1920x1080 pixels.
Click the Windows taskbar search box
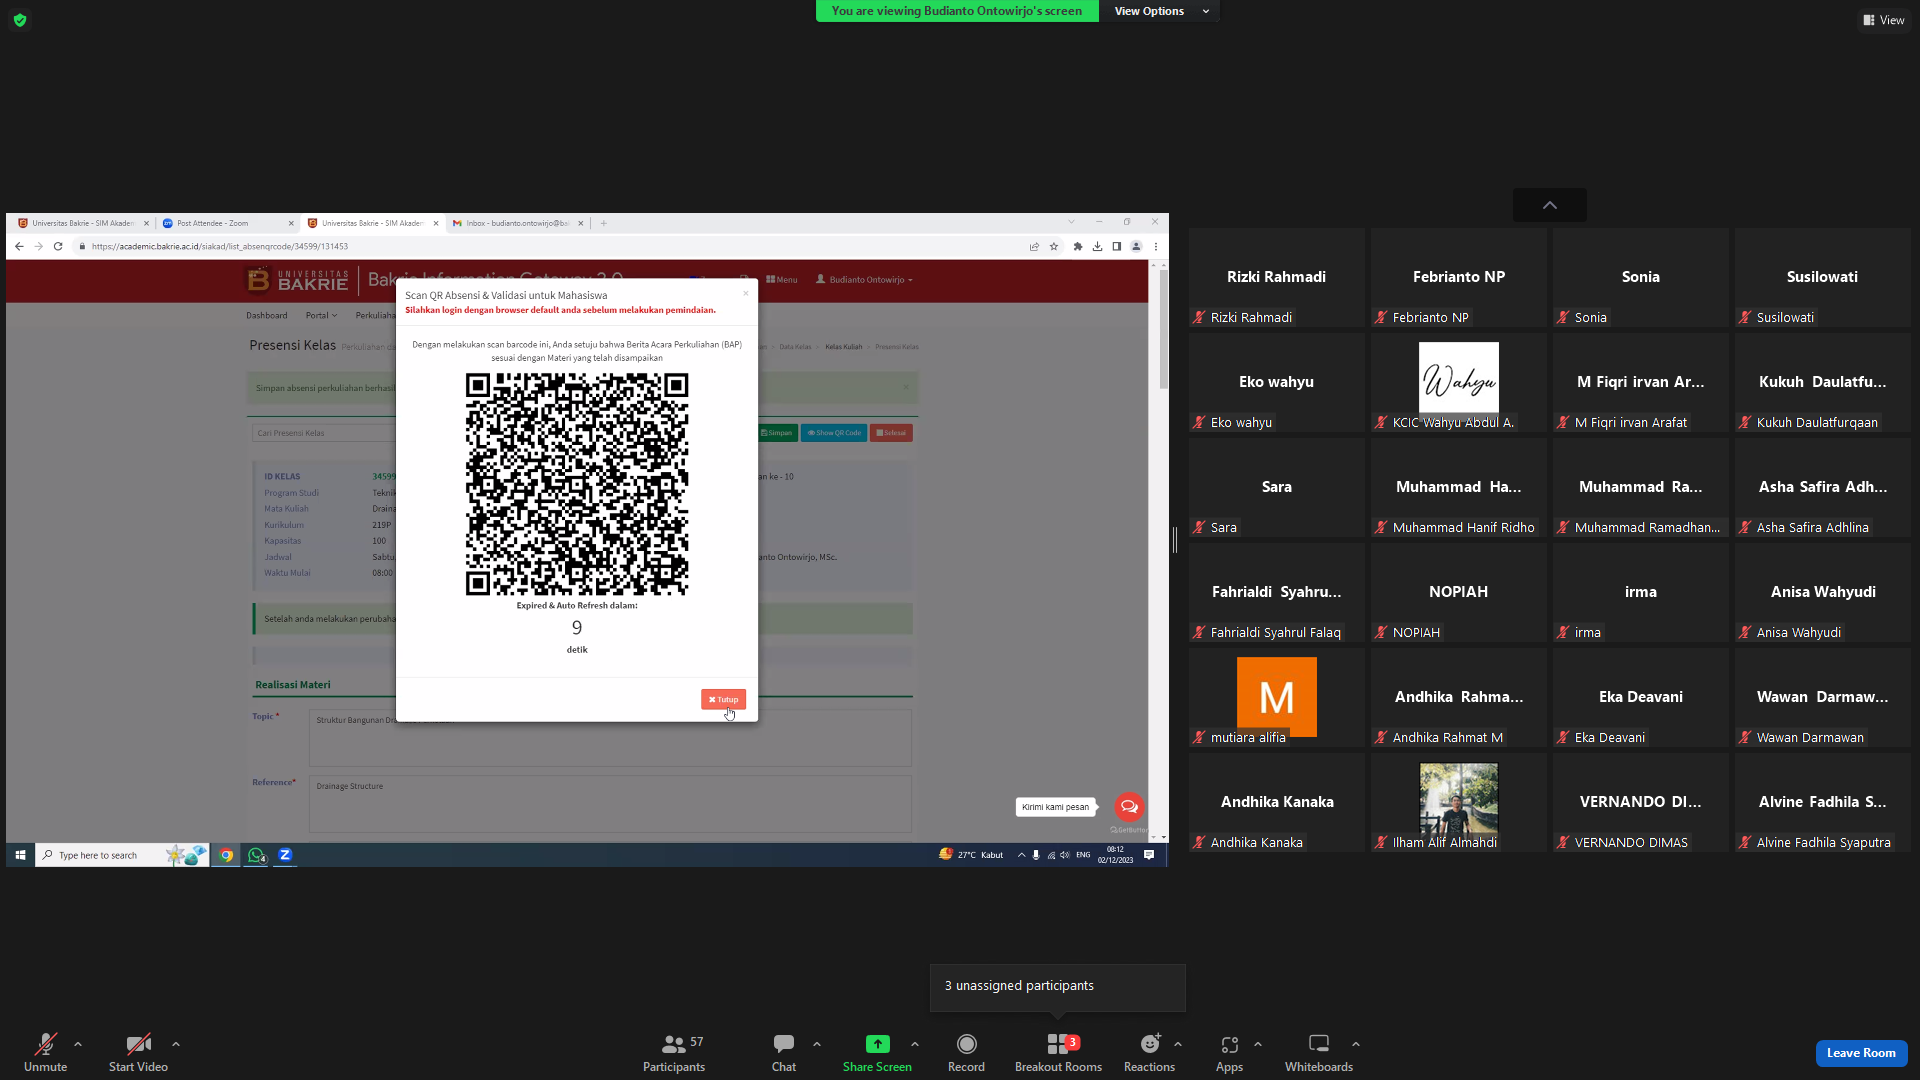(x=122, y=855)
